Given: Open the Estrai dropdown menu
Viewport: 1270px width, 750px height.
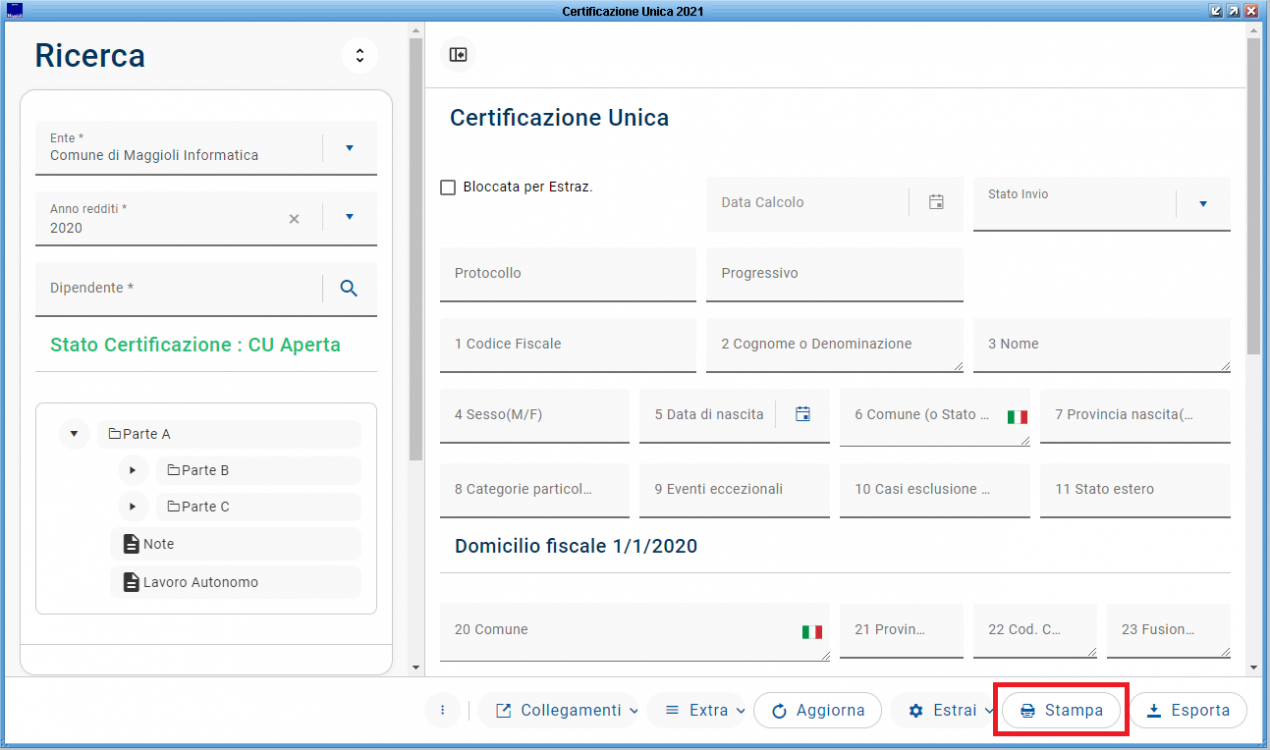Looking at the screenshot, I should pos(944,710).
